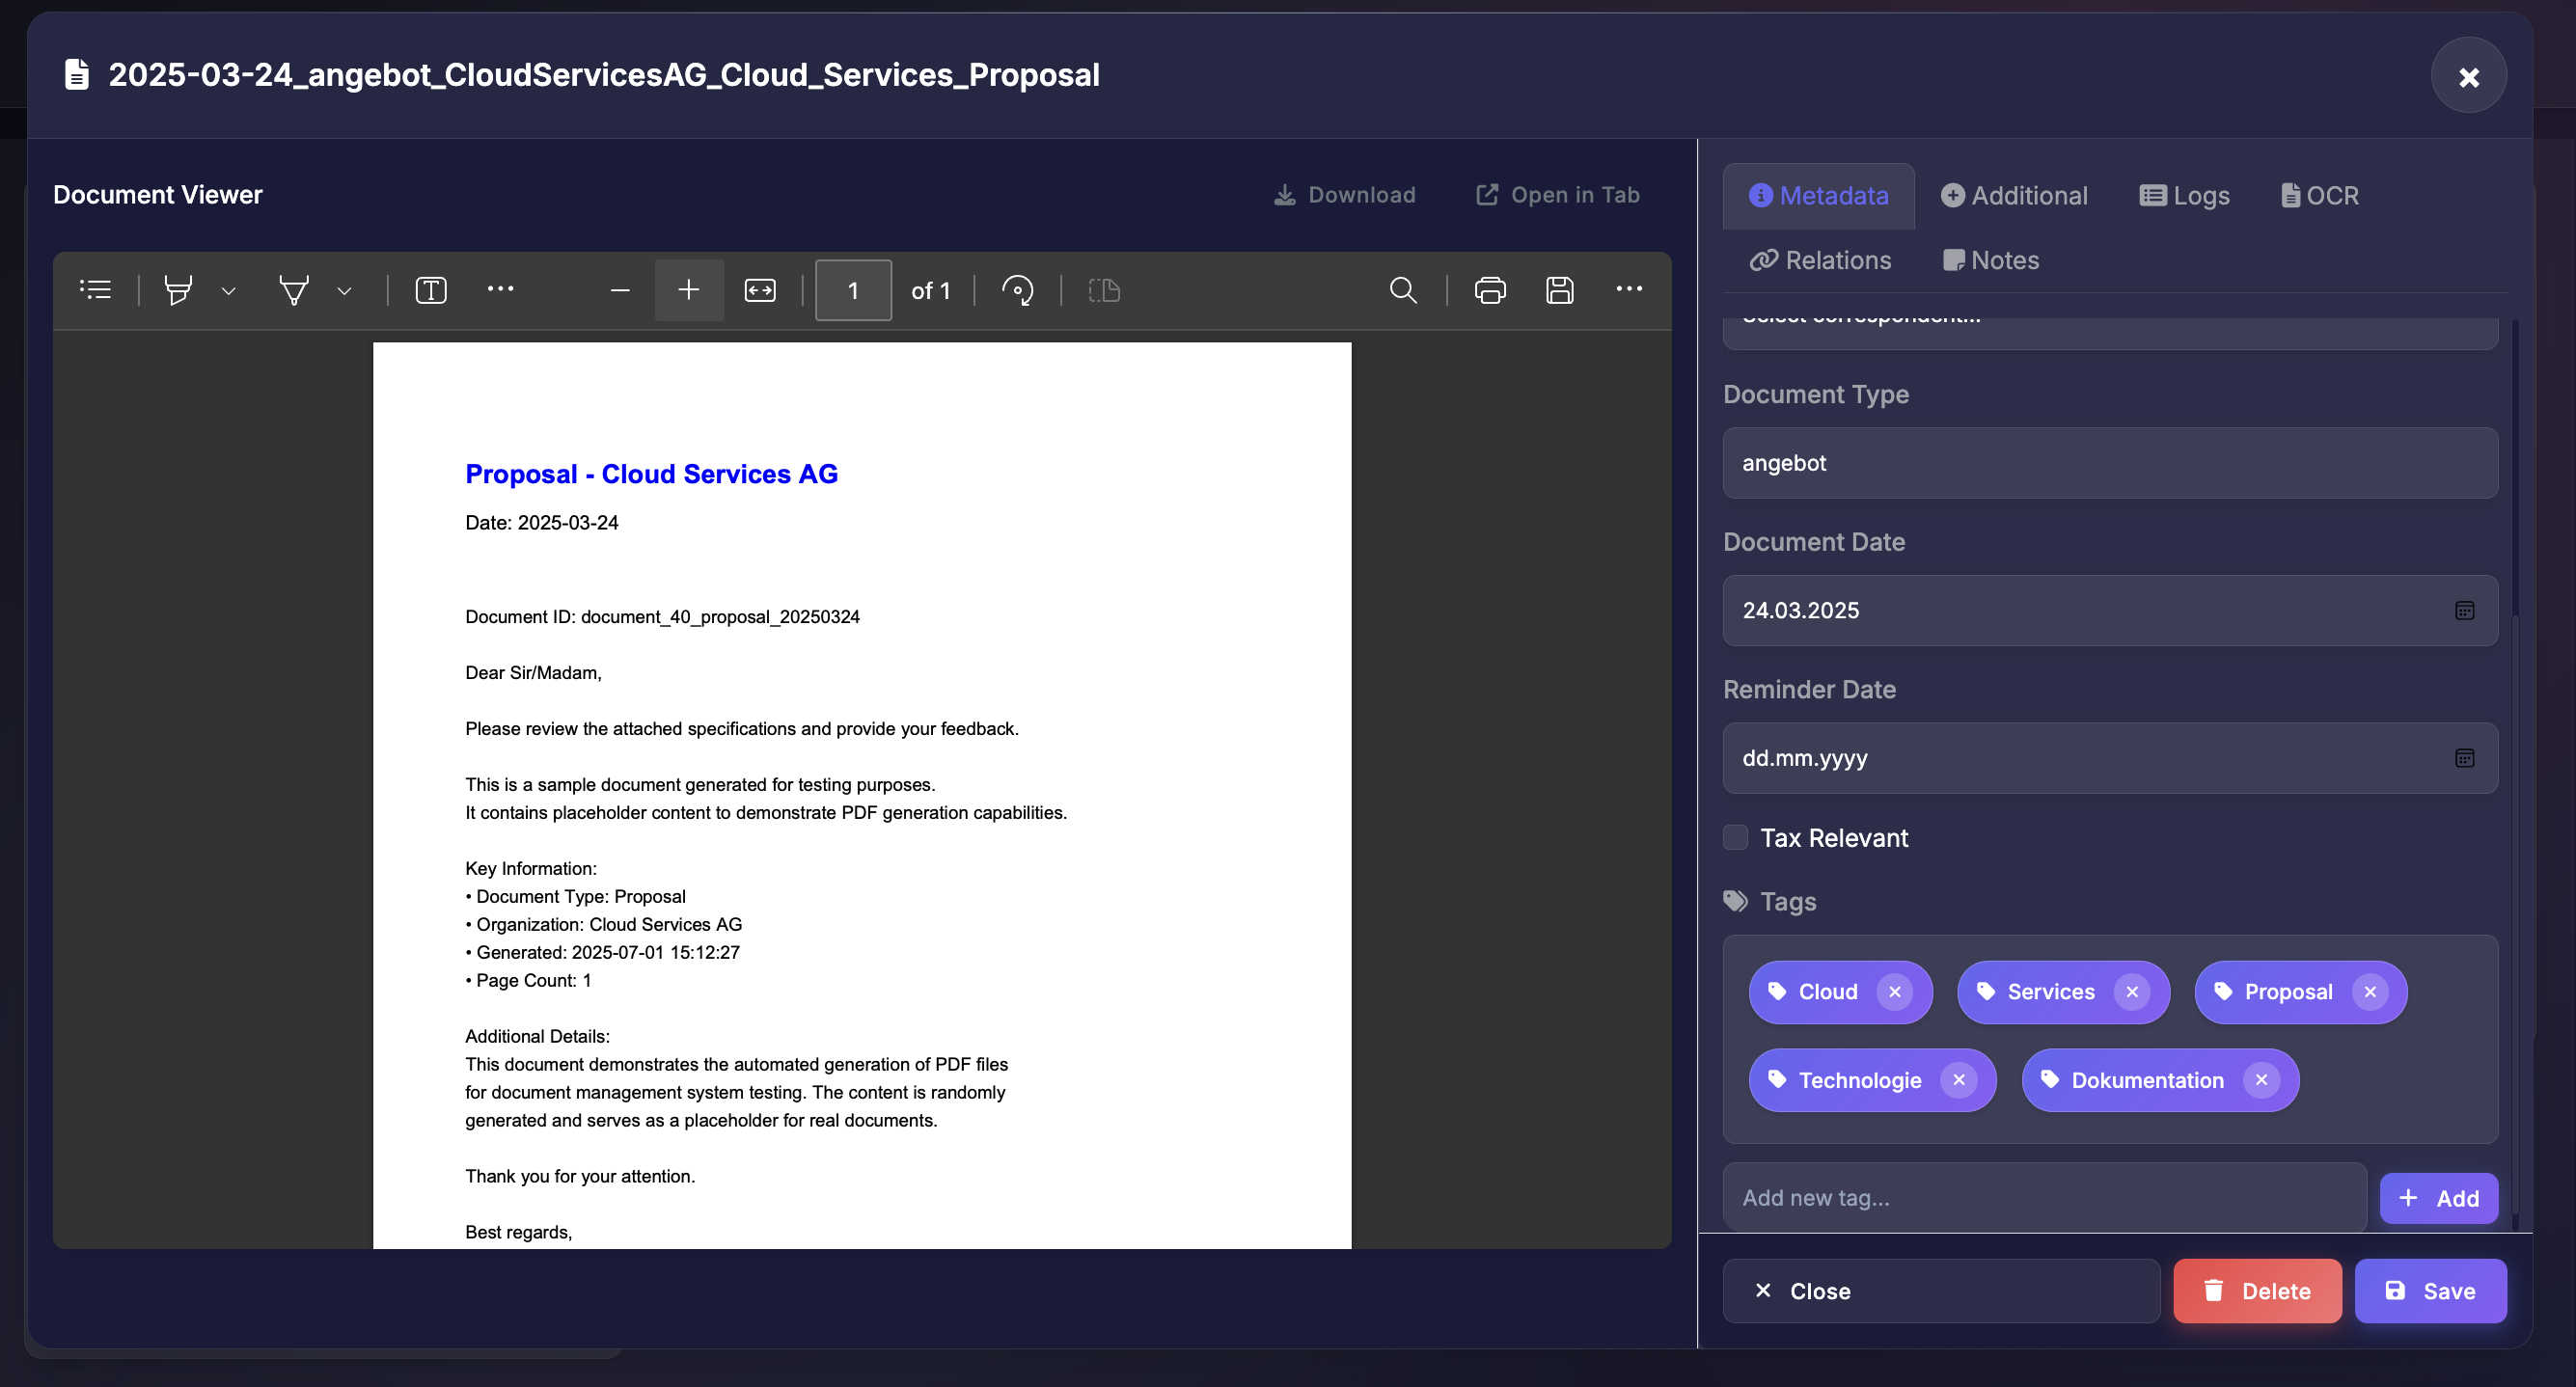Toggle the PDF viewer sidebar list icon
Image resolution: width=2576 pixels, height=1387 pixels.
[95, 290]
